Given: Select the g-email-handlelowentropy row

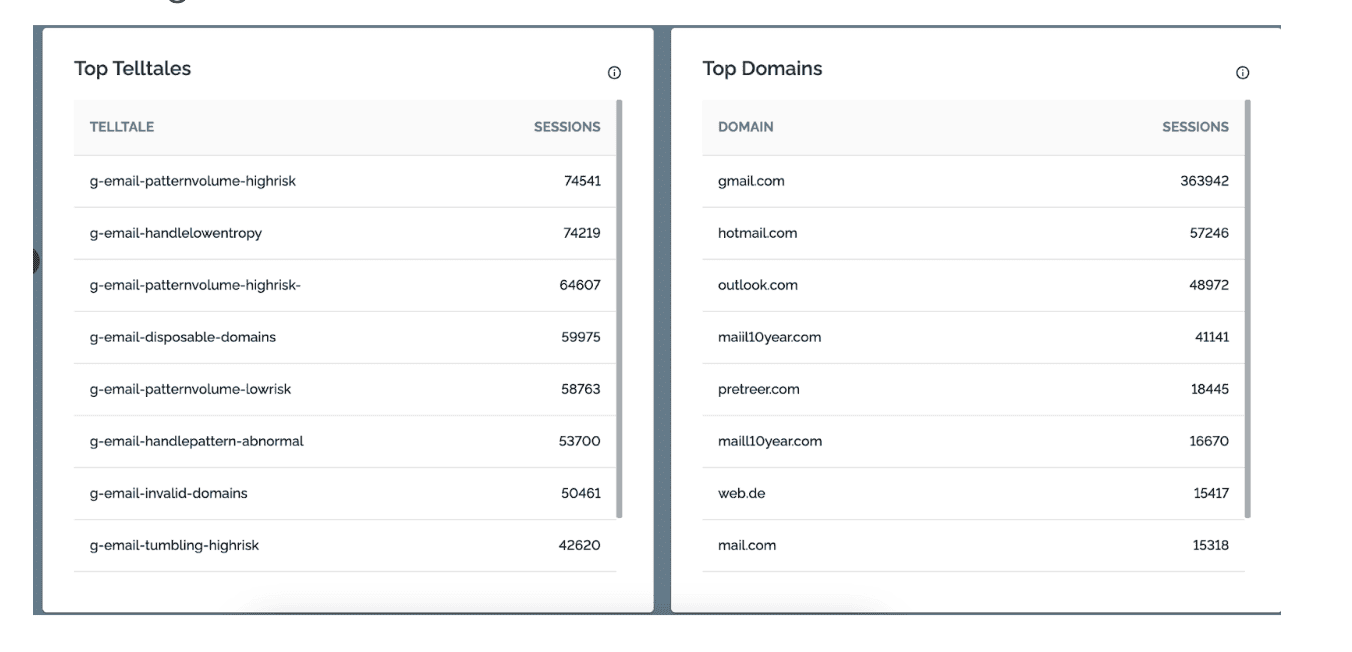Looking at the screenshot, I should point(345,233).
